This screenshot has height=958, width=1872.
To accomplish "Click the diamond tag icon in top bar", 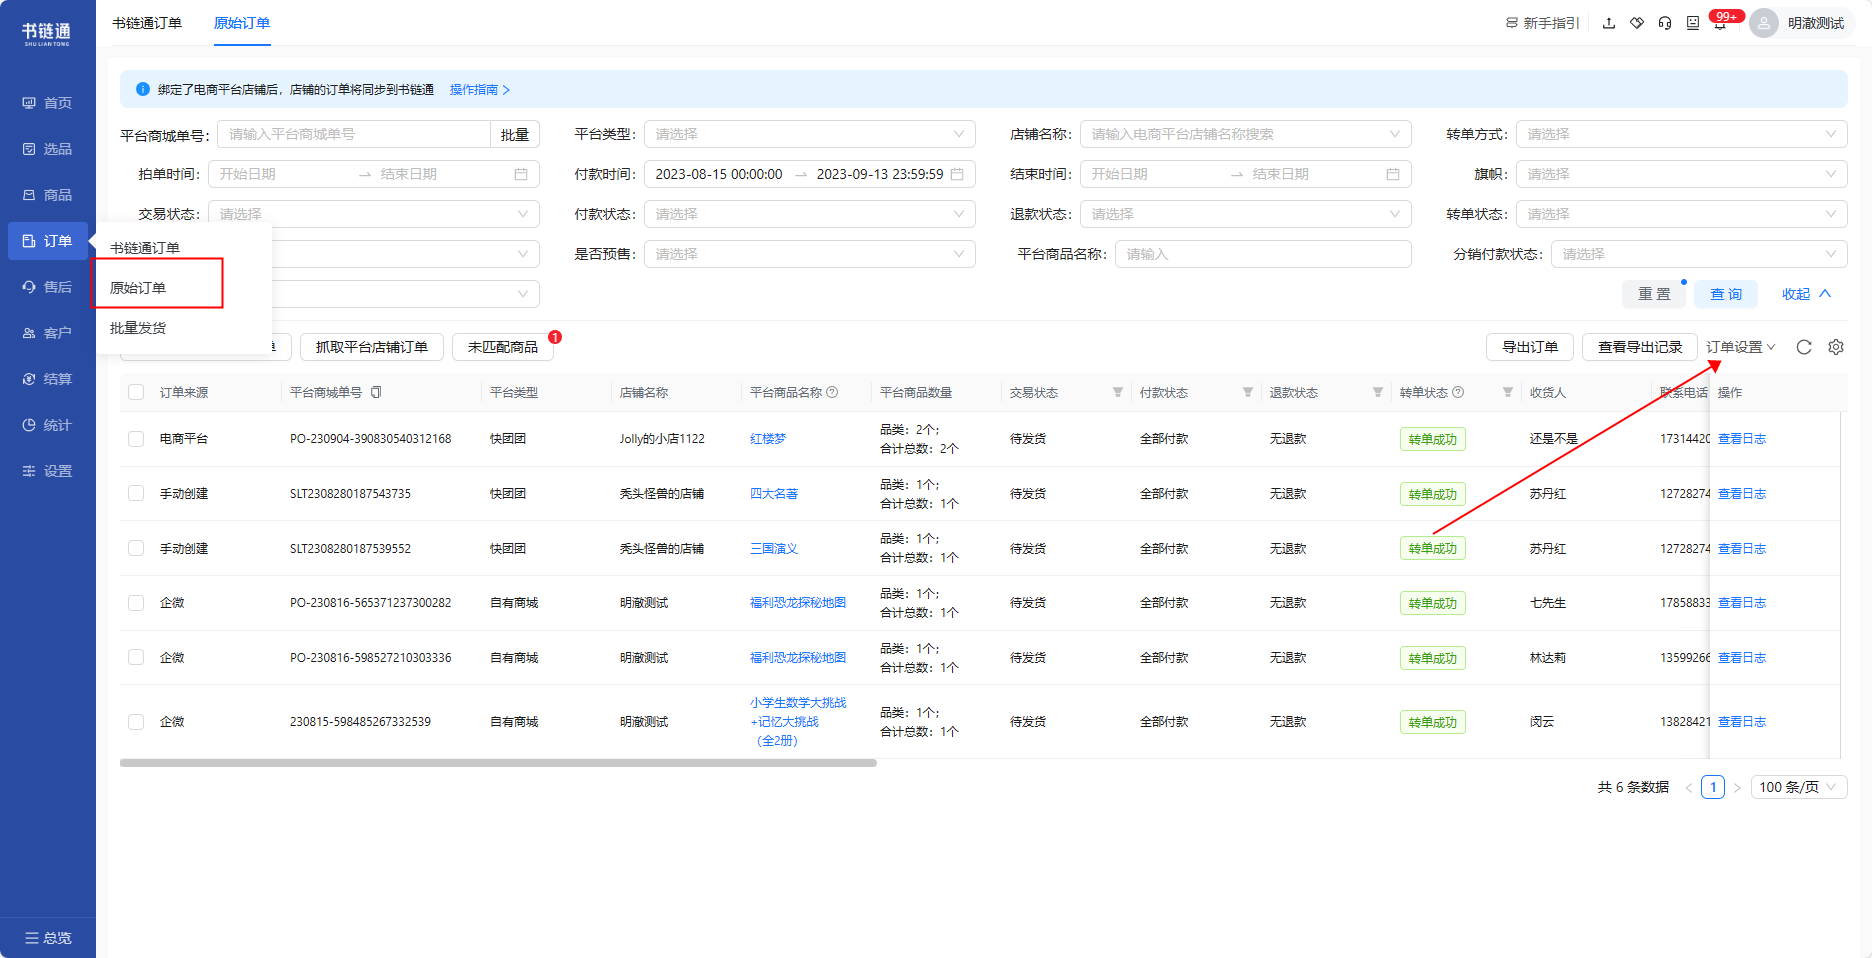I will 1637,23.
